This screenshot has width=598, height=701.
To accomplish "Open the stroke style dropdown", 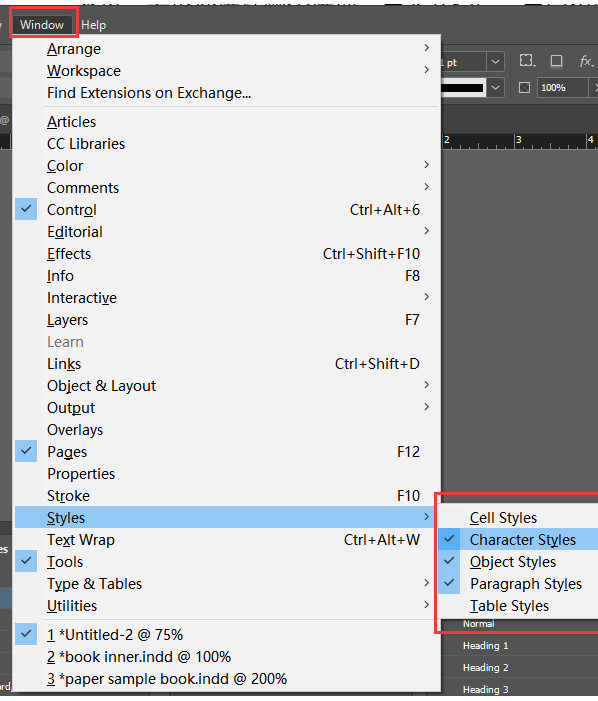I will coord(495,88).
